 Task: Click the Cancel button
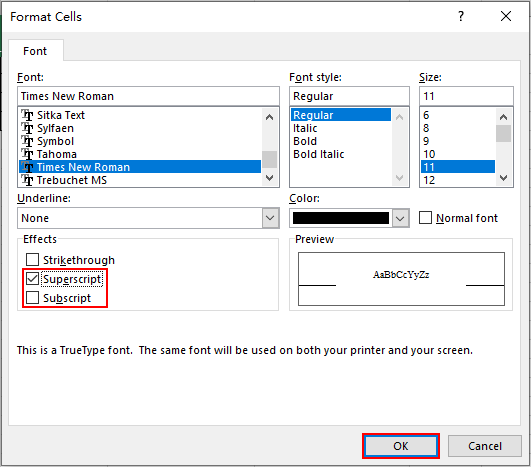coord(485,446)
